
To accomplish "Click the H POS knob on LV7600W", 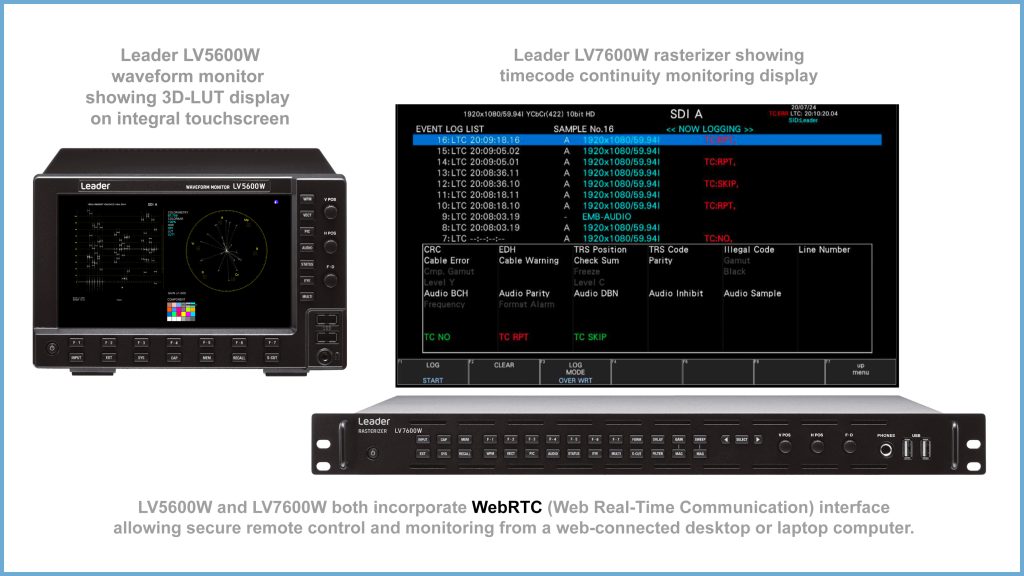I will click(817, 447).
